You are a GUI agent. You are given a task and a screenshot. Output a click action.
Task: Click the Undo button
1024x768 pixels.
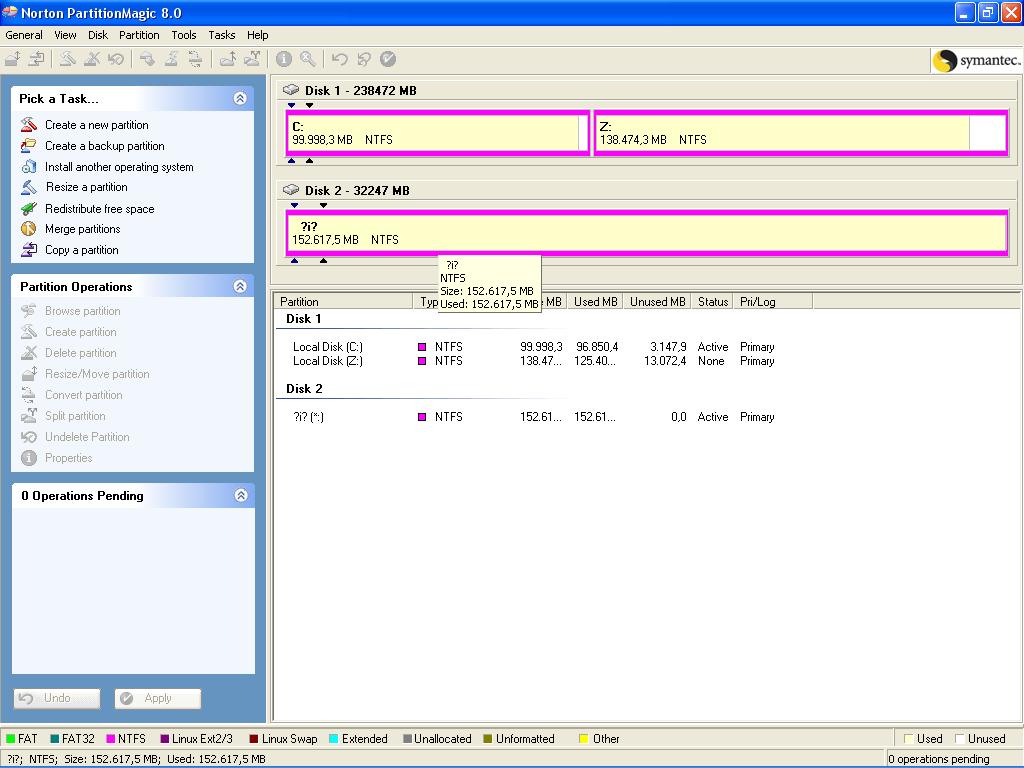coord(57,698)
